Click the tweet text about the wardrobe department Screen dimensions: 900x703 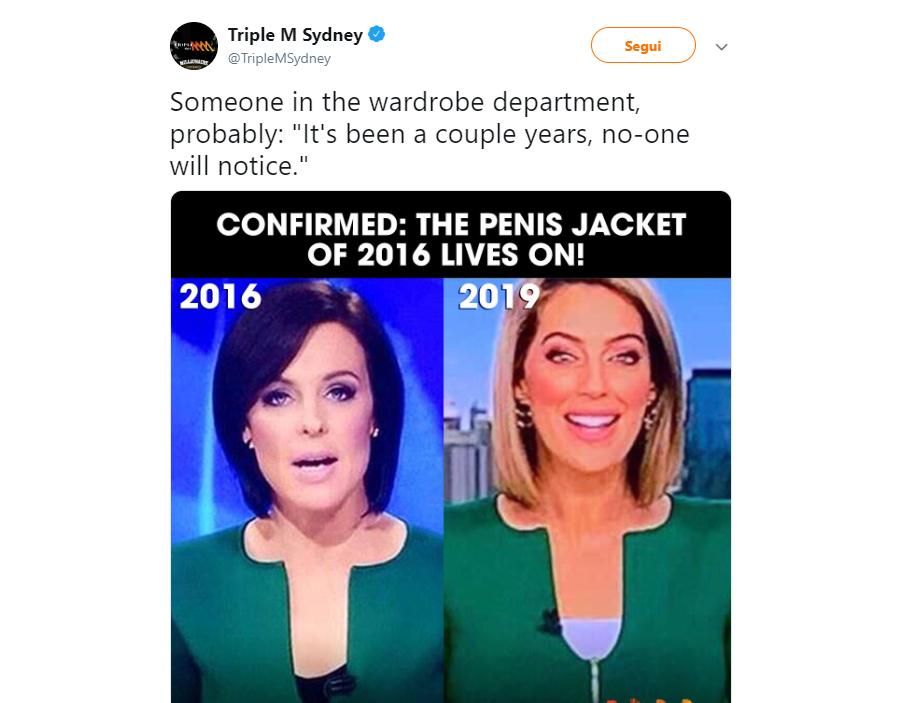429,134
